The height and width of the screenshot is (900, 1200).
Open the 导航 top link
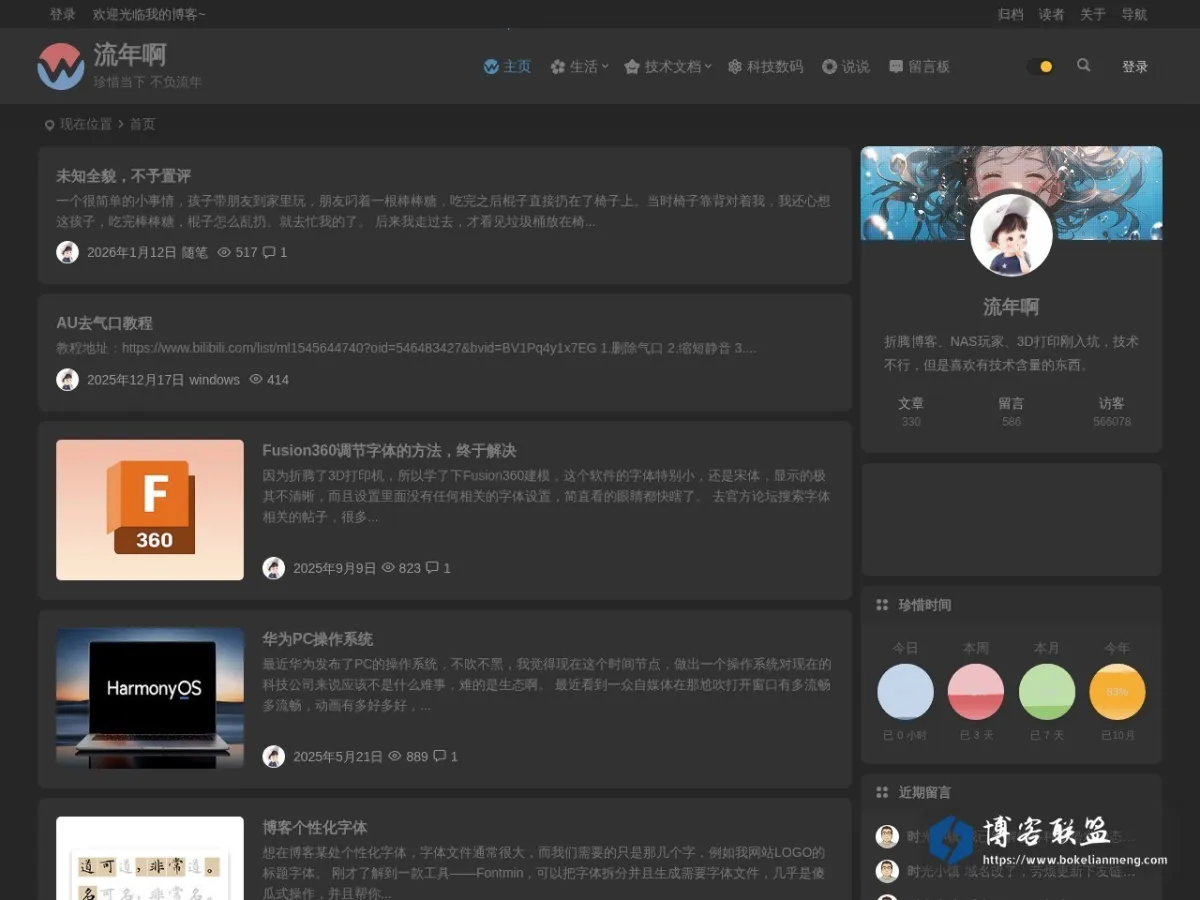coord(1134,14)
